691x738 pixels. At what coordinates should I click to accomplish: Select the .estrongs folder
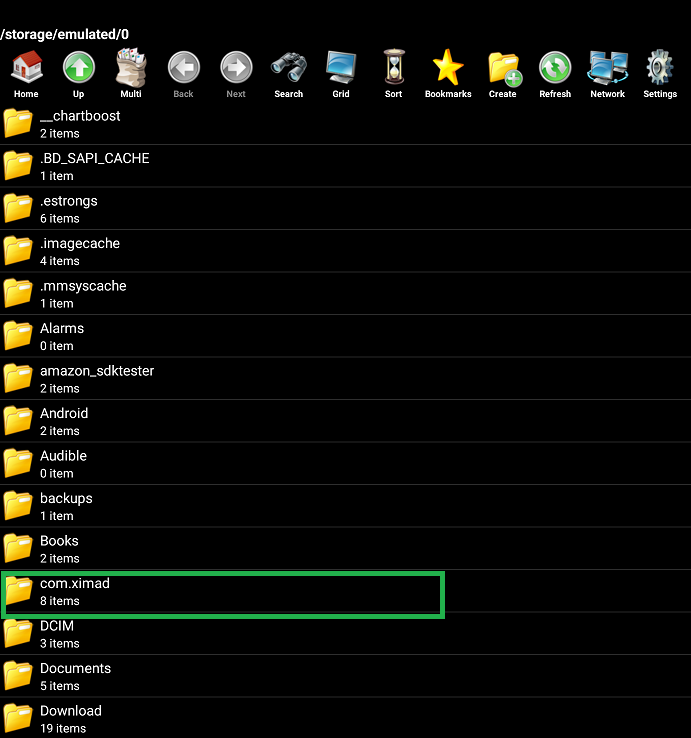(68, 209)
